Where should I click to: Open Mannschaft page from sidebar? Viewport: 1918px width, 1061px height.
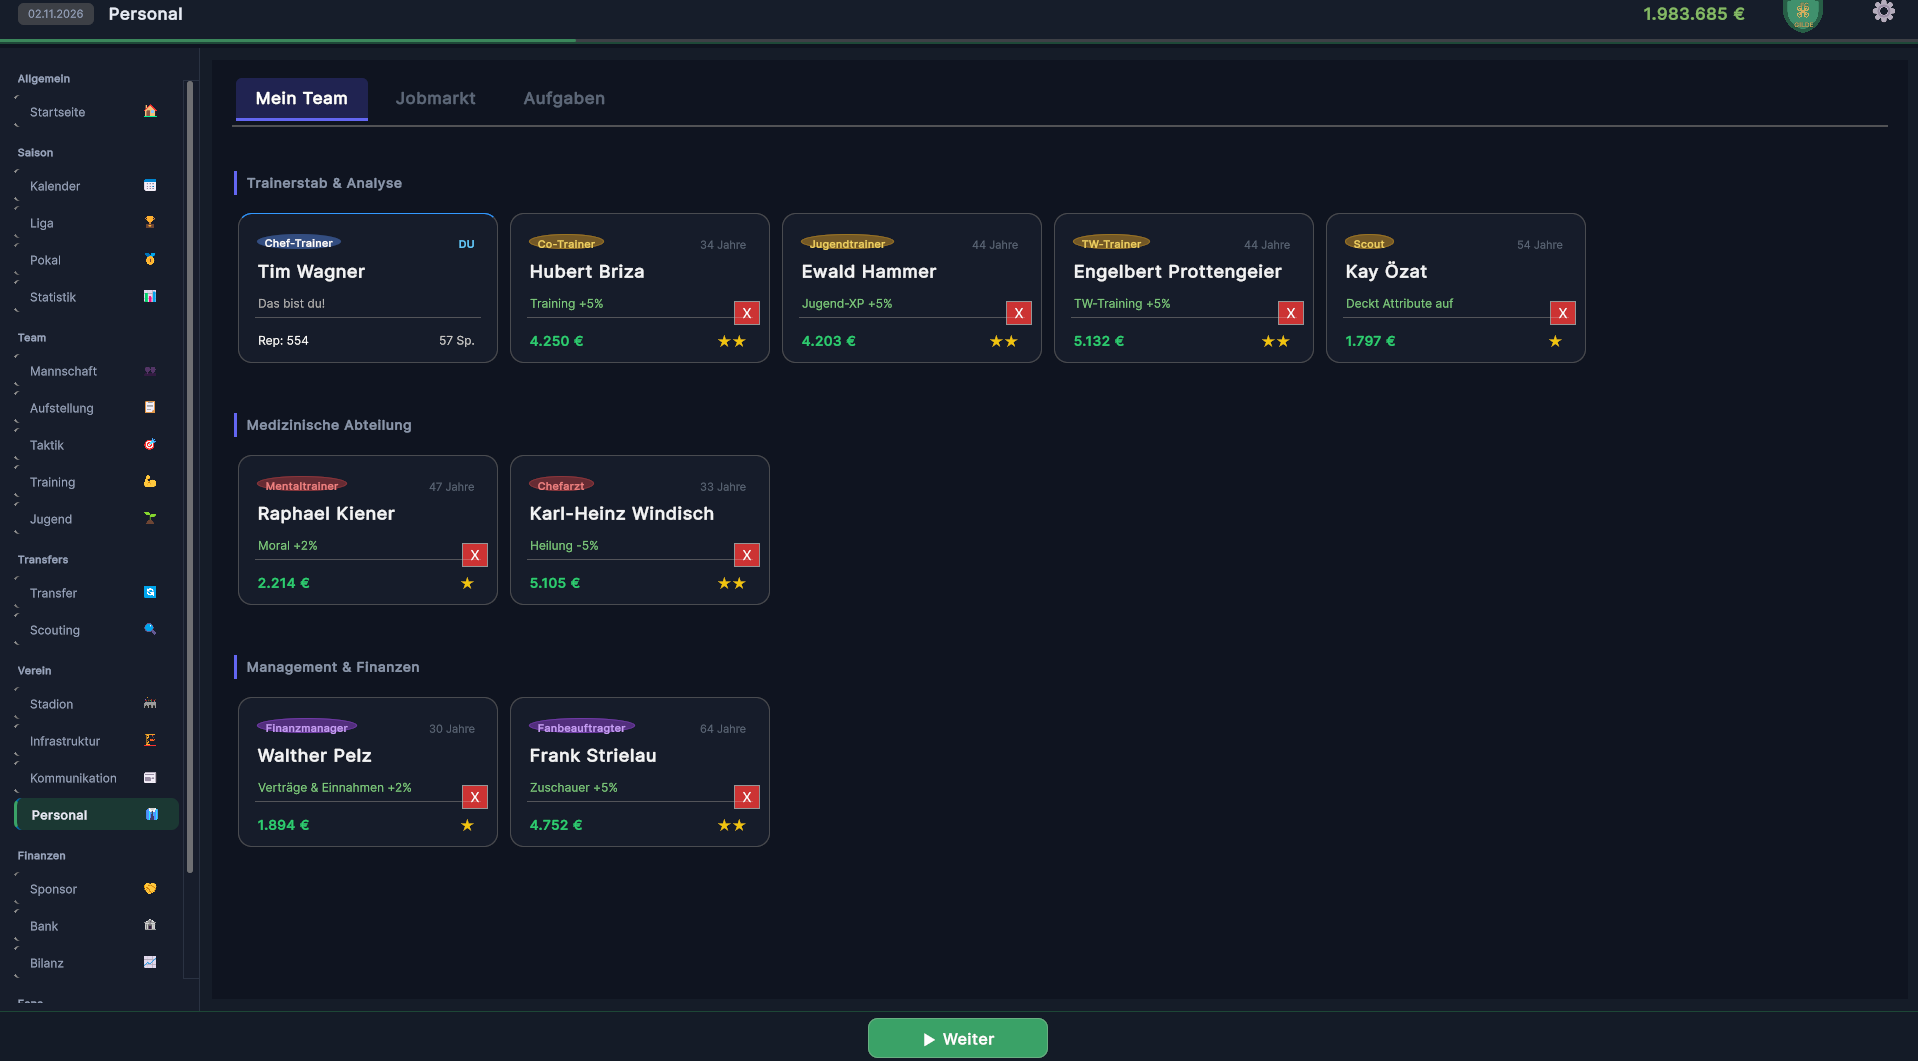pyautogui.click(x=95, y=371)
